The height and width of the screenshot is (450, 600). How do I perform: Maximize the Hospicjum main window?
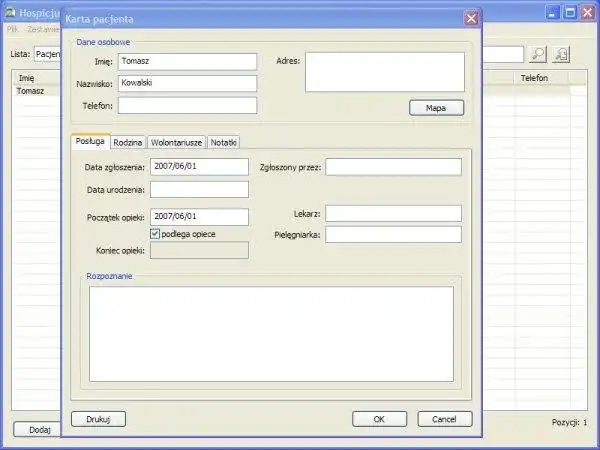tap(570, 13)
